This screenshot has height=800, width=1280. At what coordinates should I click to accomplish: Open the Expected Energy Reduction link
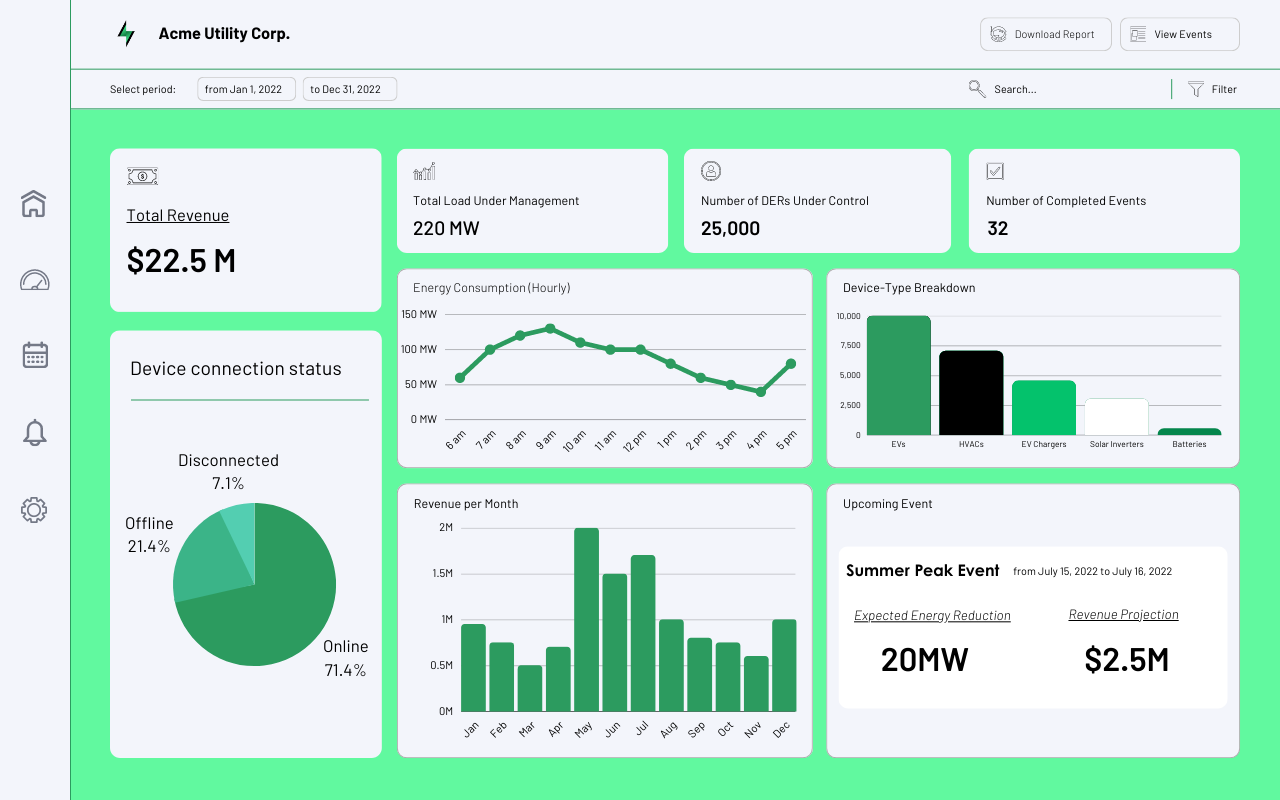click(x=932, y=616)
